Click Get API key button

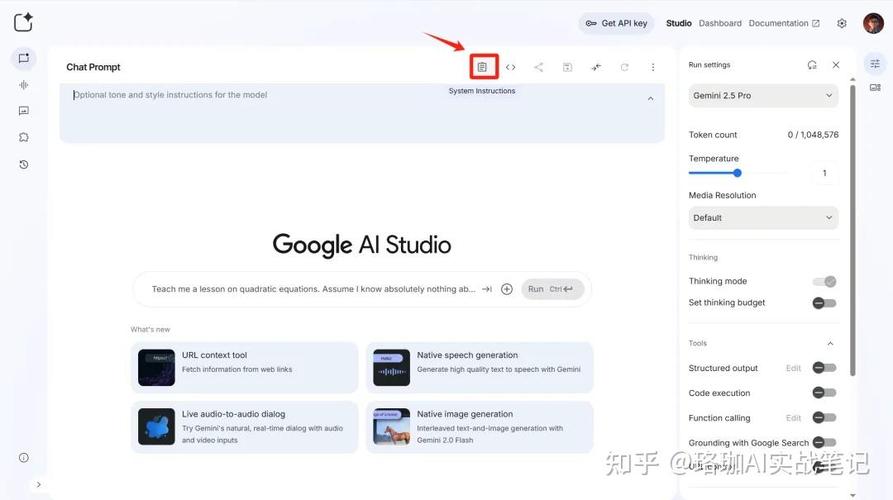click(x=617, y=23)
